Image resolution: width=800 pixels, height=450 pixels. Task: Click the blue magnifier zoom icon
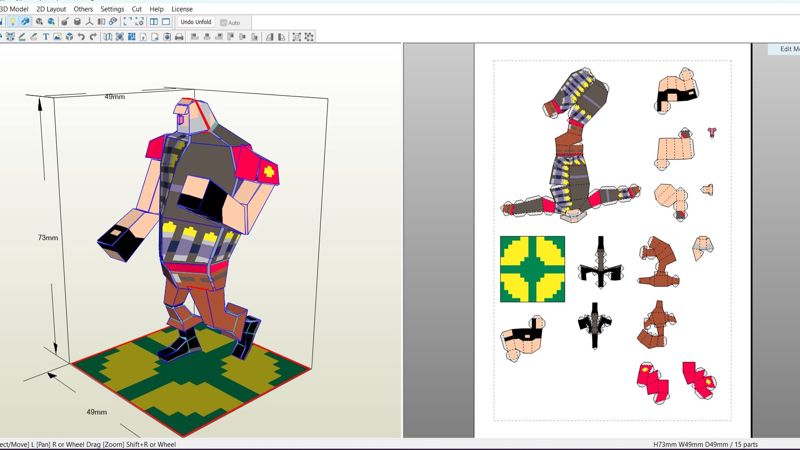[51, 22]
